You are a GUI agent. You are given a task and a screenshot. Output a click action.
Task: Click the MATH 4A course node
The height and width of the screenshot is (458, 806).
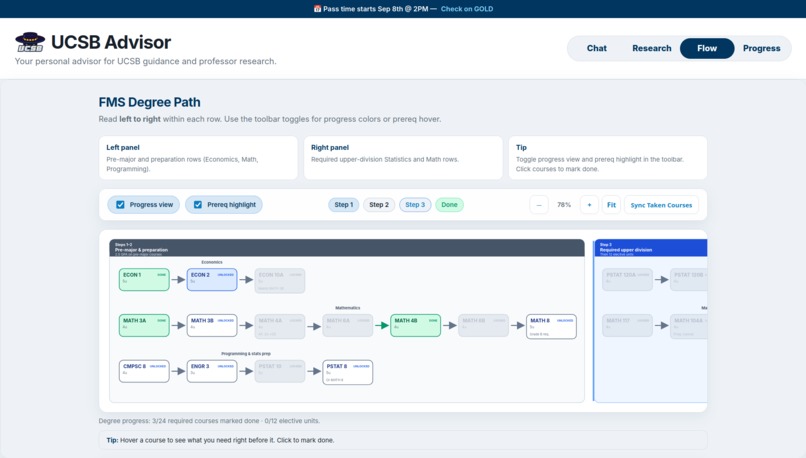click(280, 326)
